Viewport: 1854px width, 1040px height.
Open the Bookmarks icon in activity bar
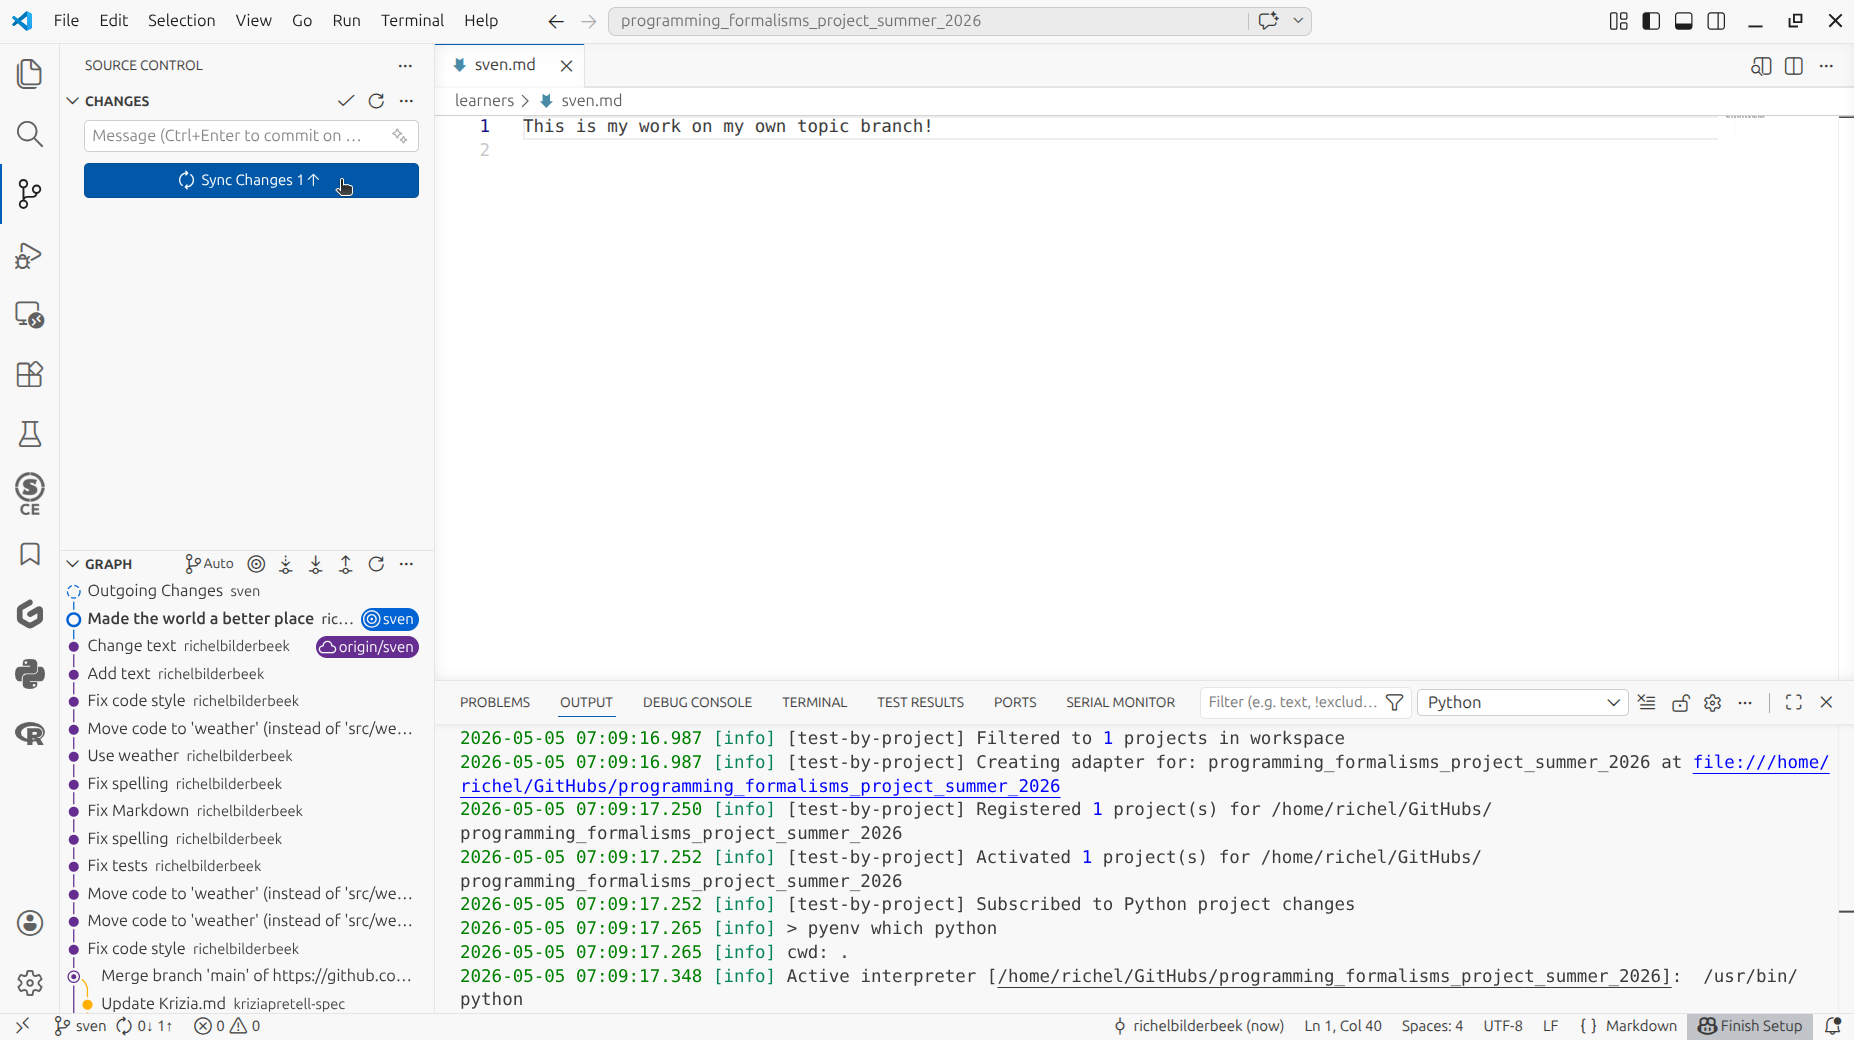click(x=30, y=554)
